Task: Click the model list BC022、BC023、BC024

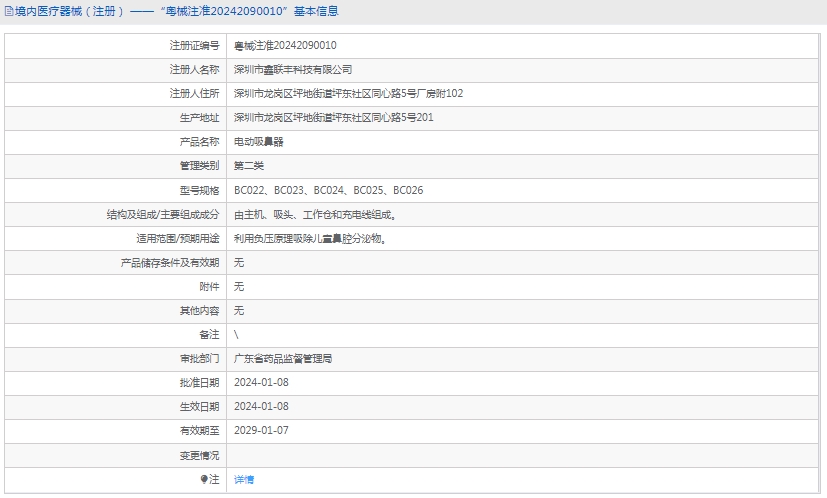Action: 328,190
